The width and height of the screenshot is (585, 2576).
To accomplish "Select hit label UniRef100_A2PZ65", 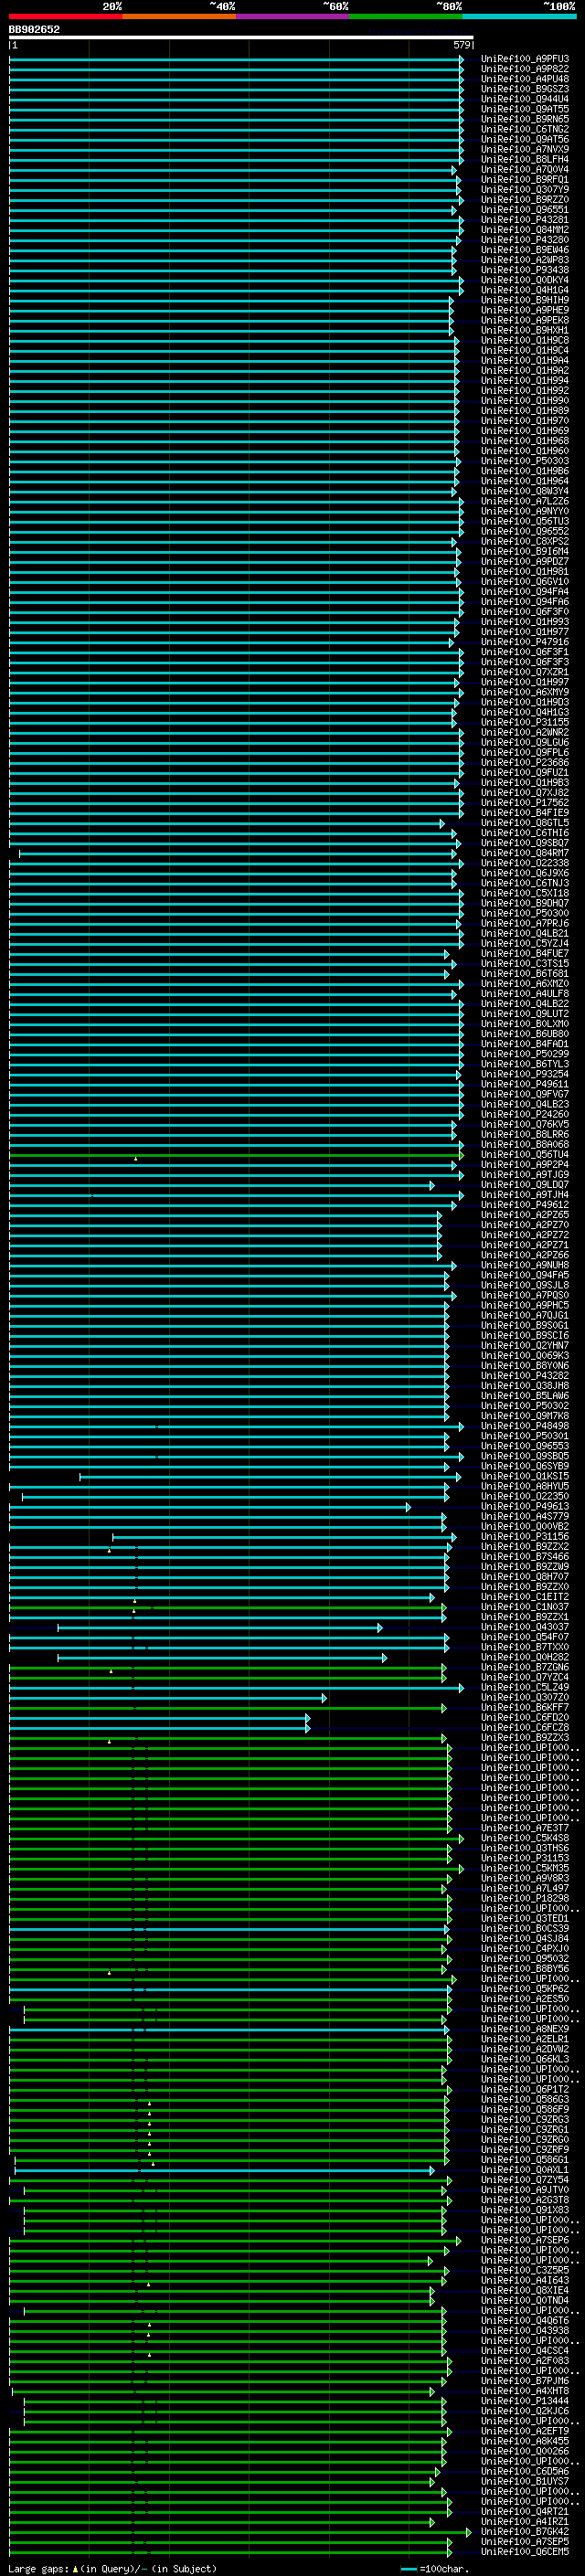I will (524, 1215).
